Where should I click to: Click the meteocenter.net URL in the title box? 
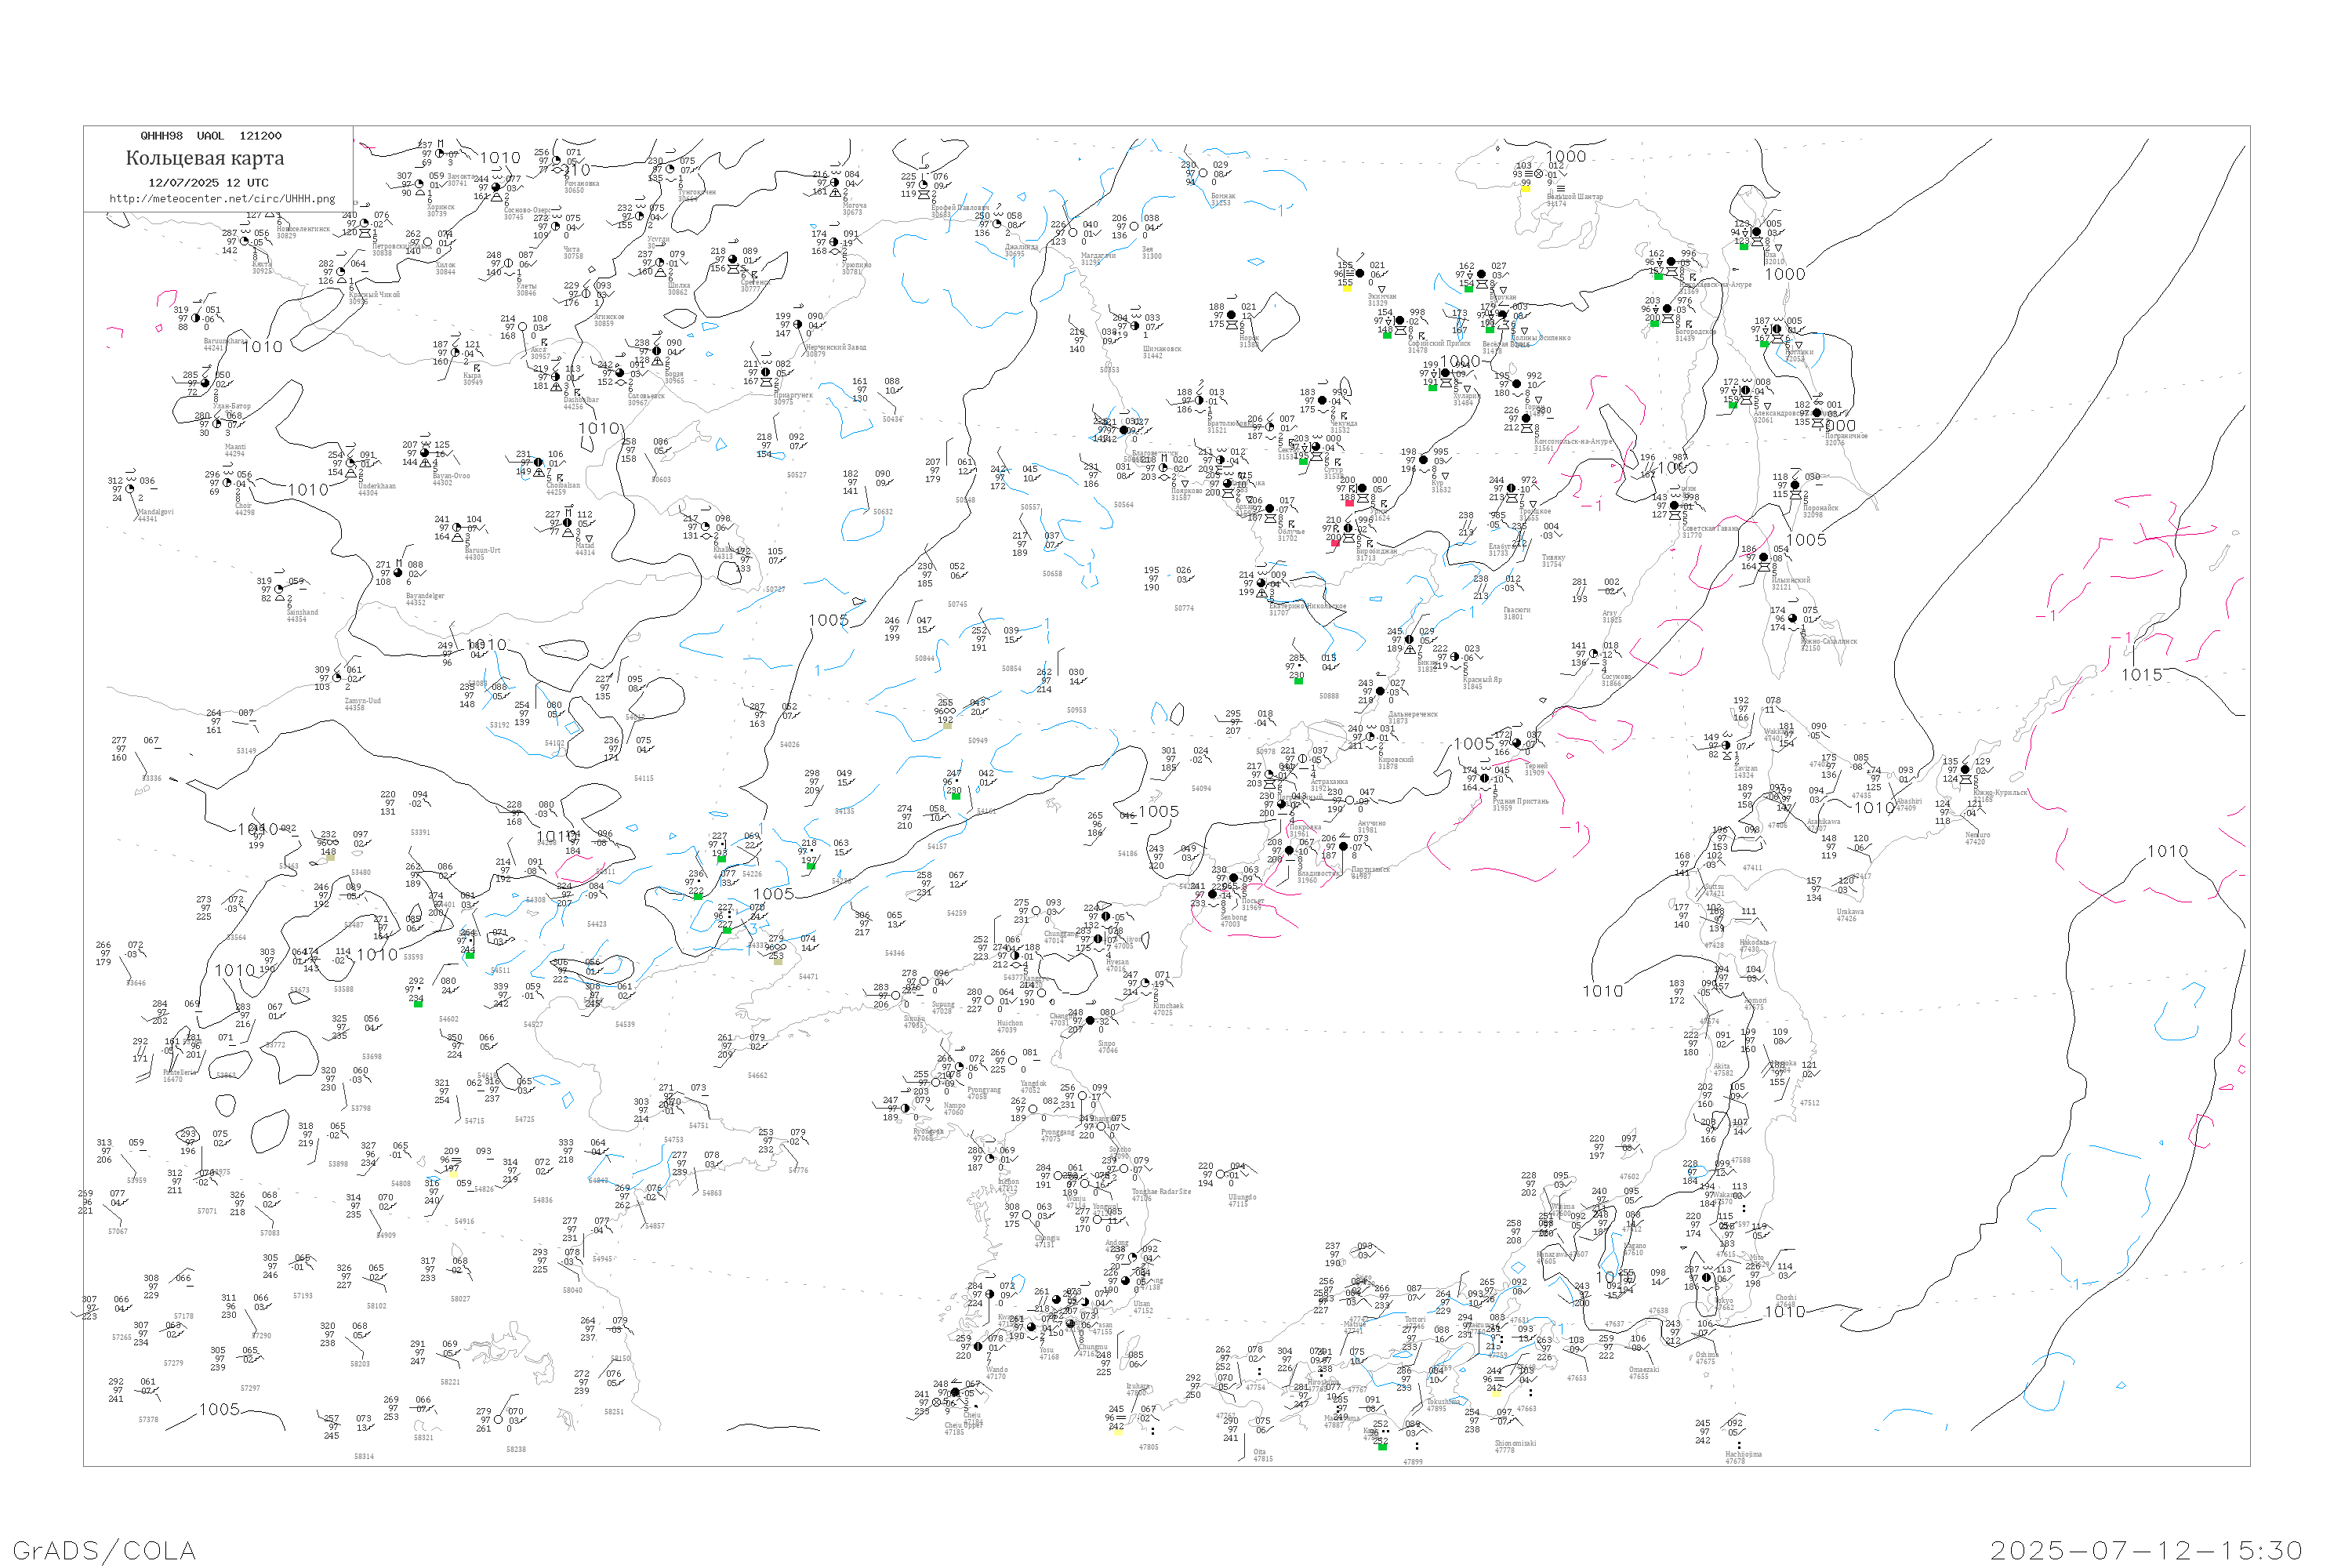(222, 198)
